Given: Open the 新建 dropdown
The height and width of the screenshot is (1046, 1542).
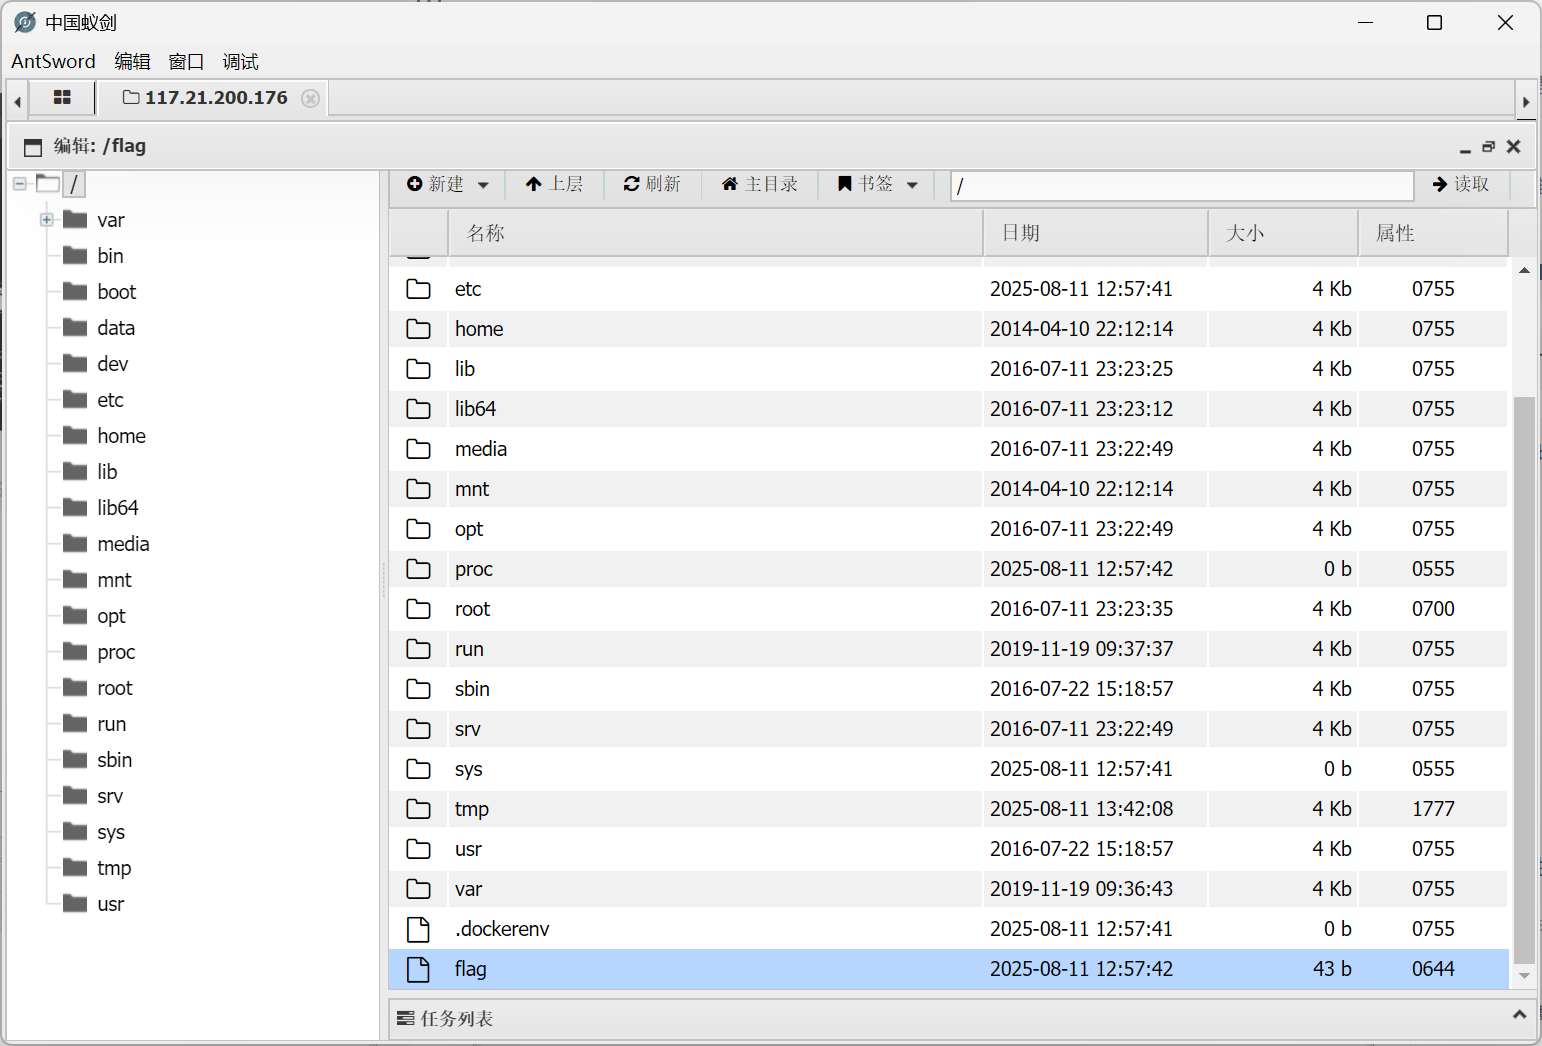Looking at the screenshot, I should pyautogui.click(x=448, y=184).
